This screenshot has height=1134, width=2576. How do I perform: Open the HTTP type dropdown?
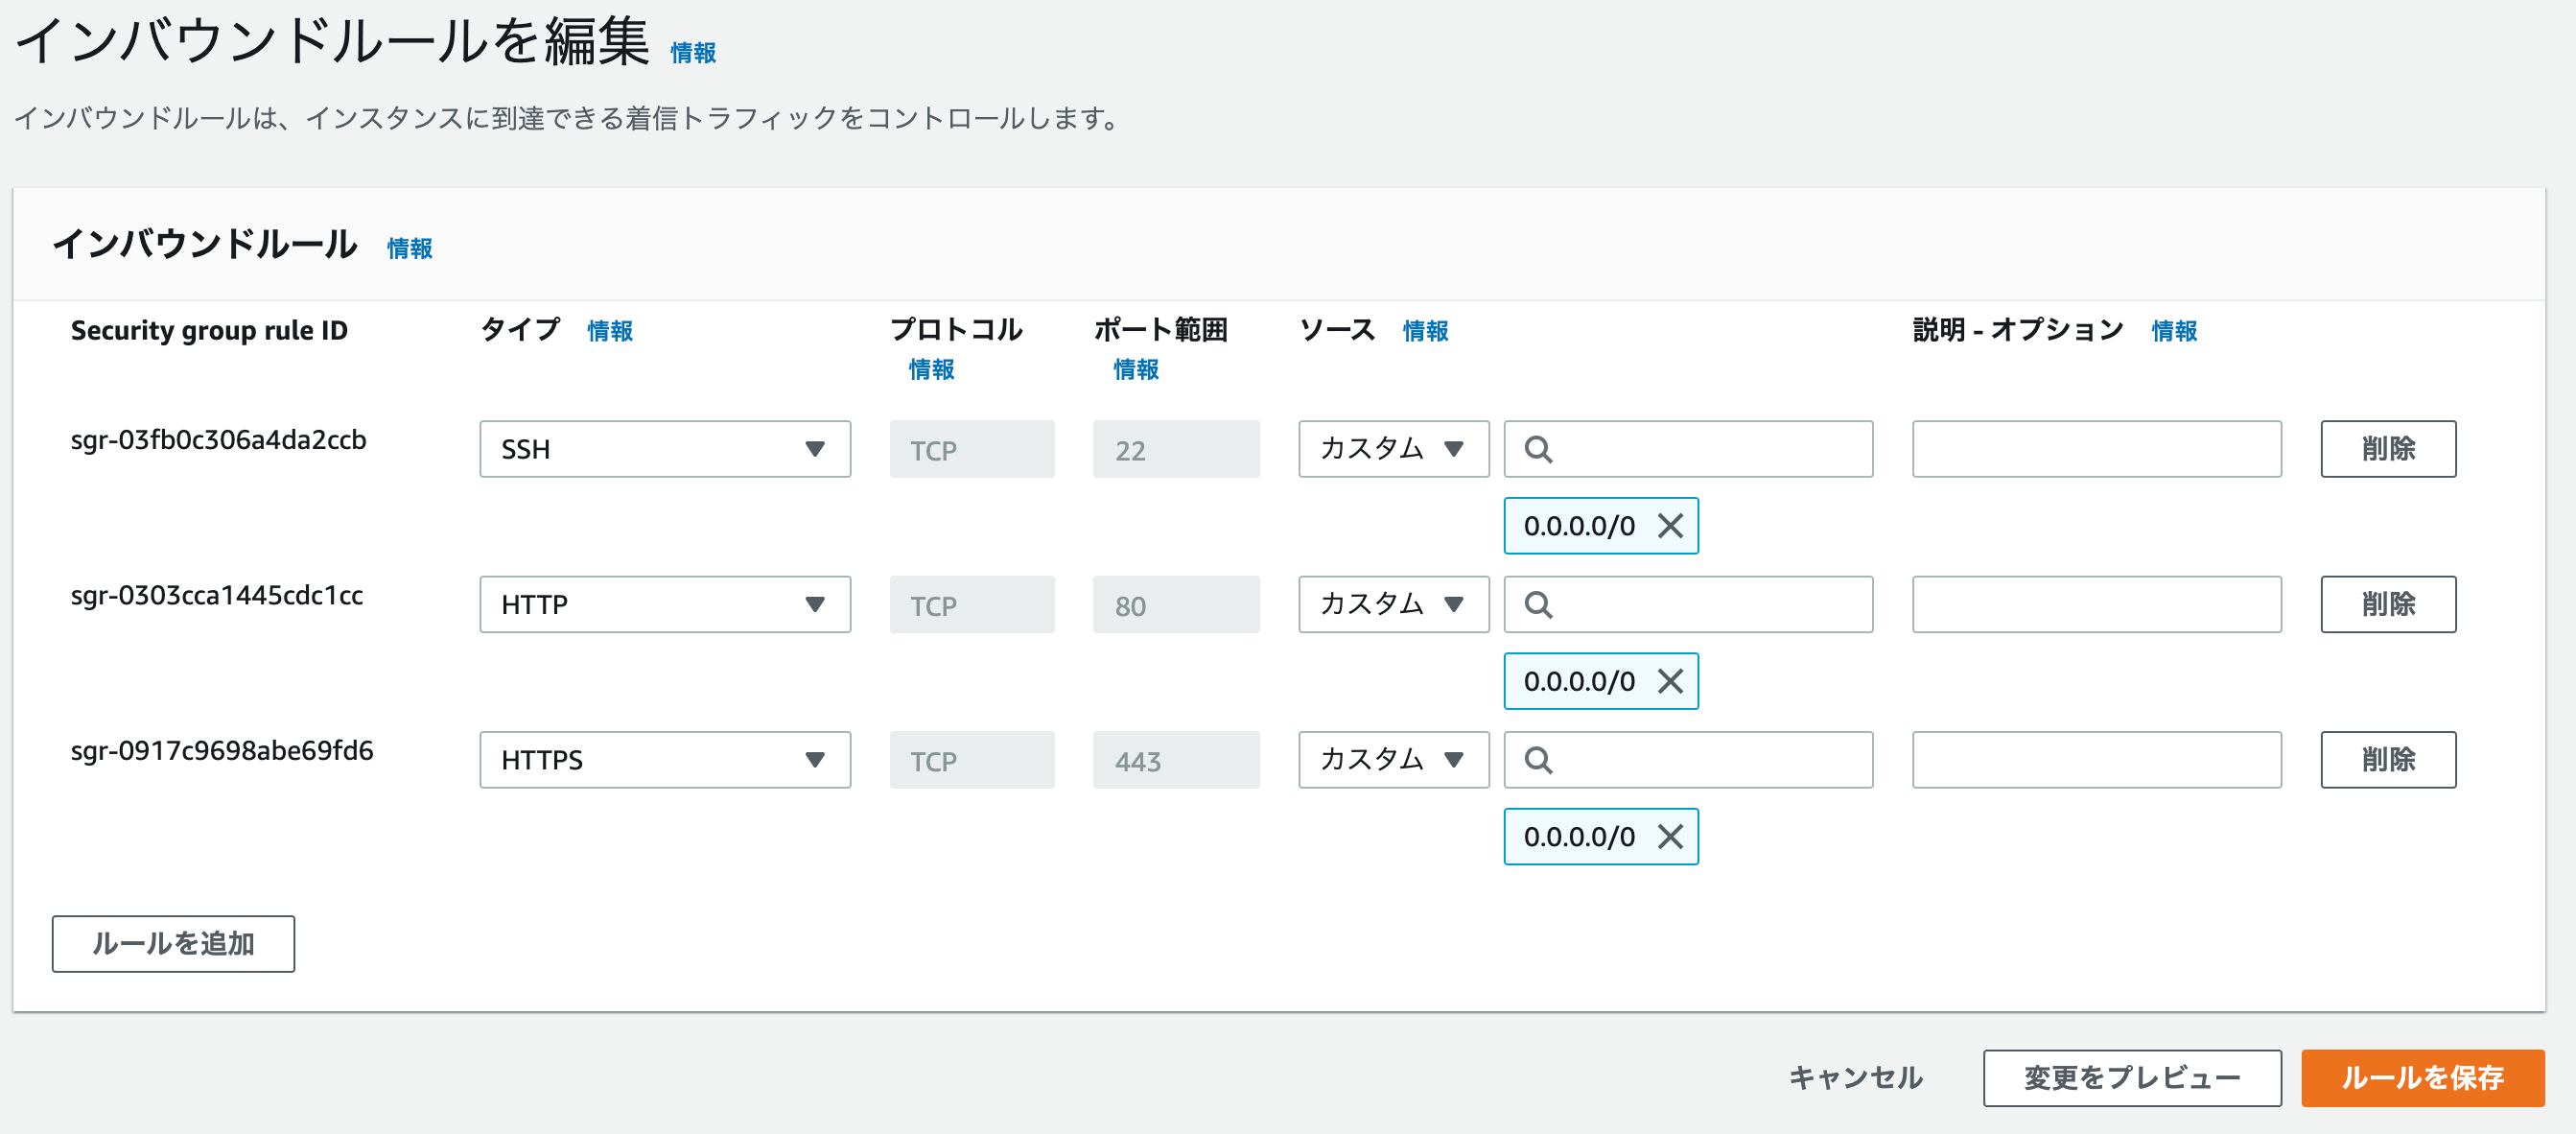(664, 604)
